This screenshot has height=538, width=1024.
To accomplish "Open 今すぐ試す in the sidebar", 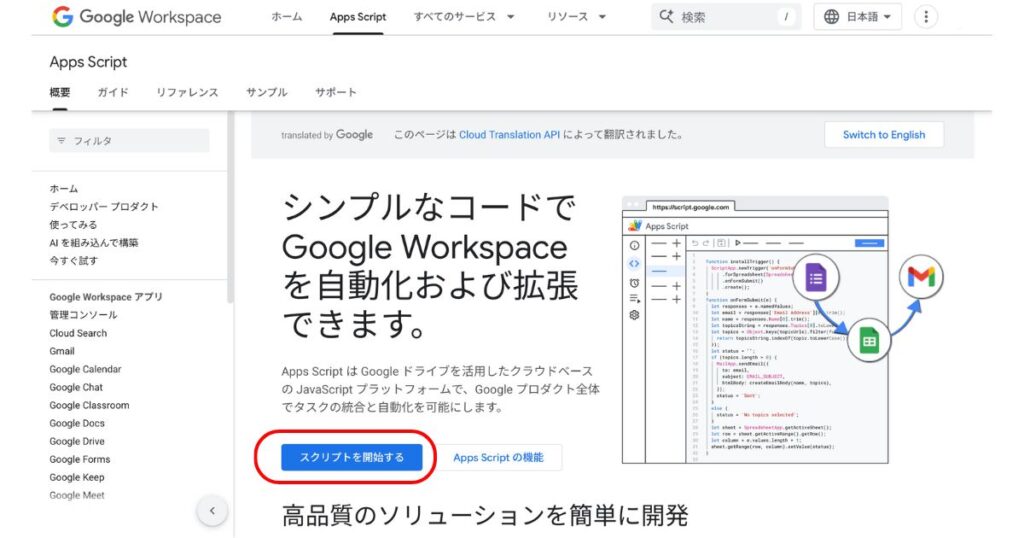I will pyautogui.click(x=74, y=261).
